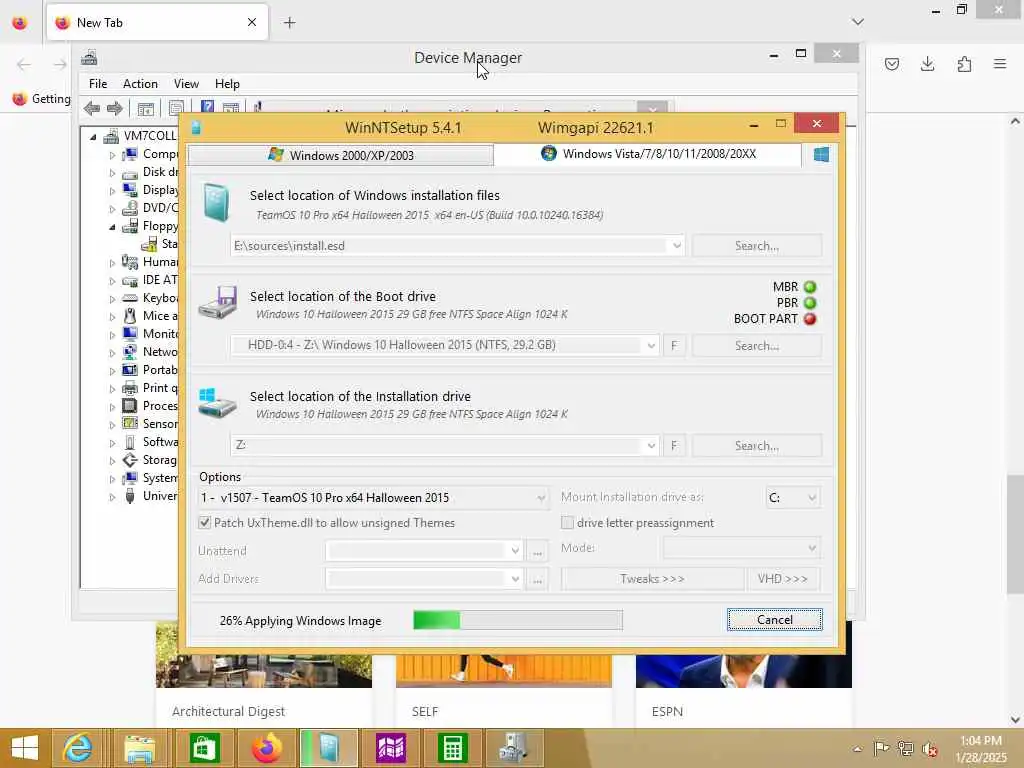Click the installation drive Windows disk icon

pos(217,403)
